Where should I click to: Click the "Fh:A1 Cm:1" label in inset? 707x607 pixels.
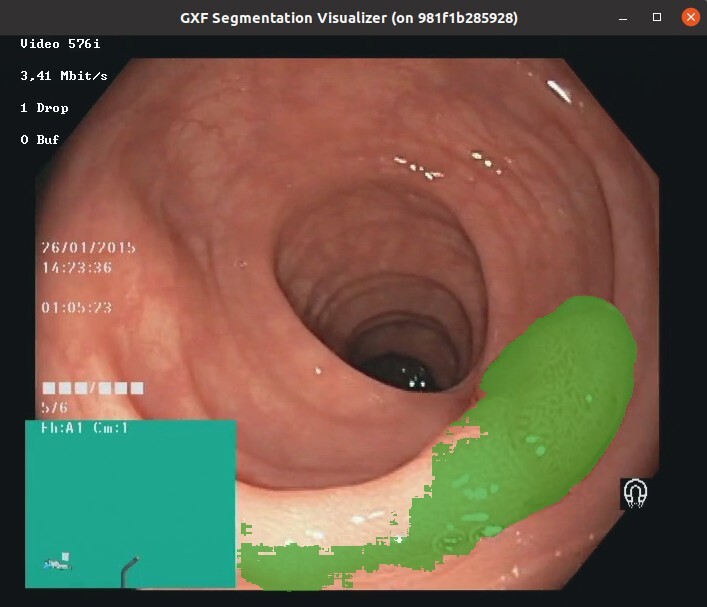pyautogui.click(x=85, y=428)
